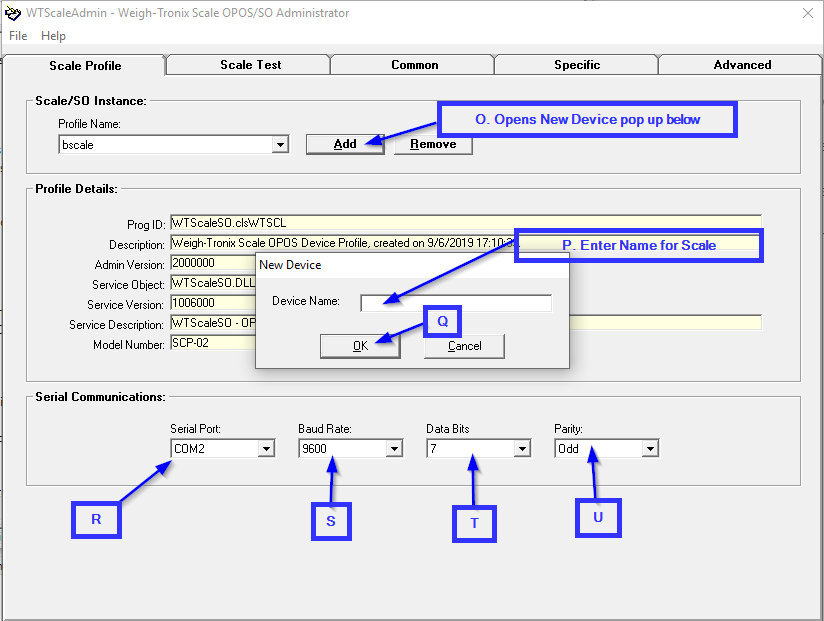
Task: Expand the Serial Port dropdown arrow
Action: [x=266, y=449]
